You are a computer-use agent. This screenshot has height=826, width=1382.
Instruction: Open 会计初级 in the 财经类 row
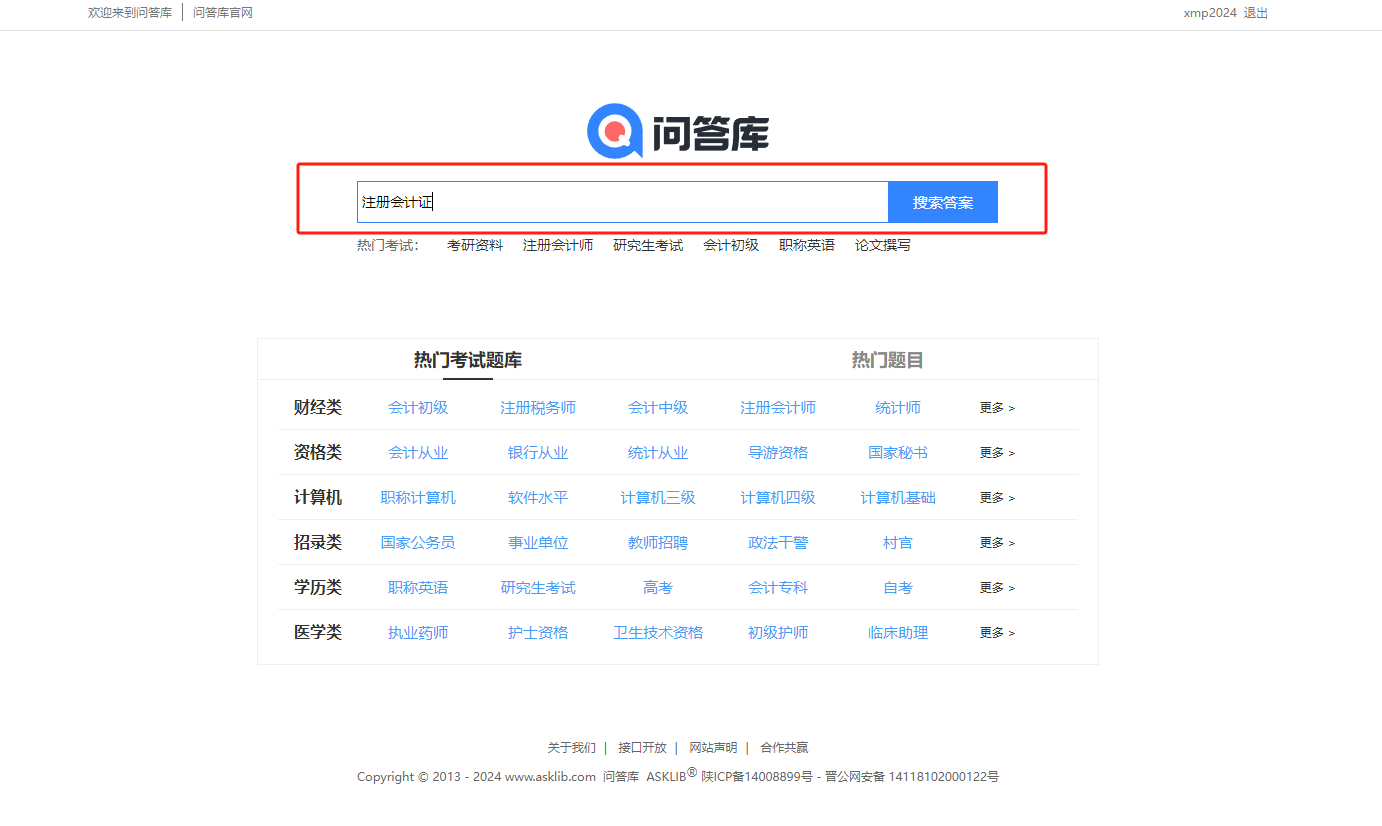click(x=418, y=408)
